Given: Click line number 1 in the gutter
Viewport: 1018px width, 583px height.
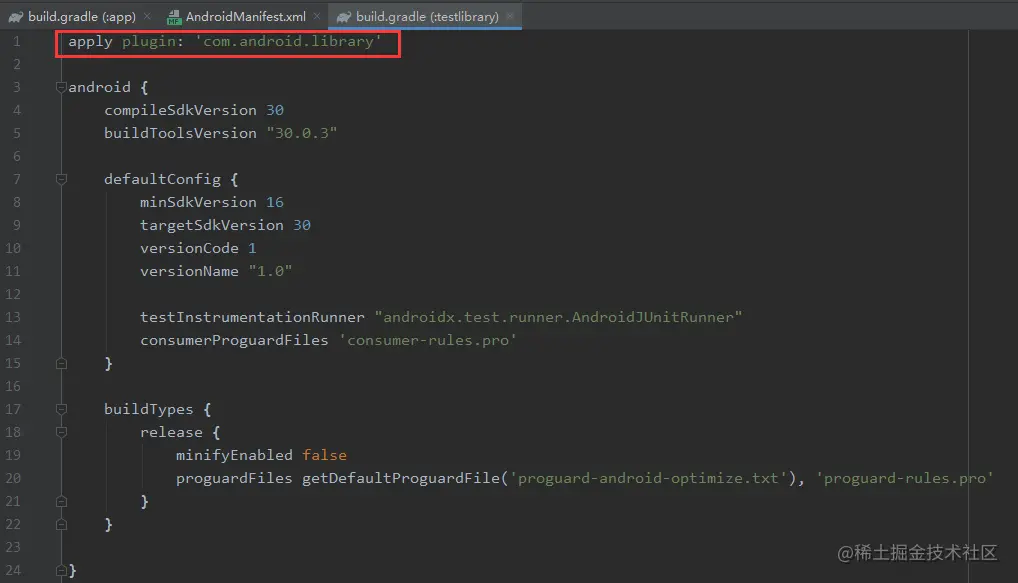Looking at the screenshot, I should coord(16,42).
